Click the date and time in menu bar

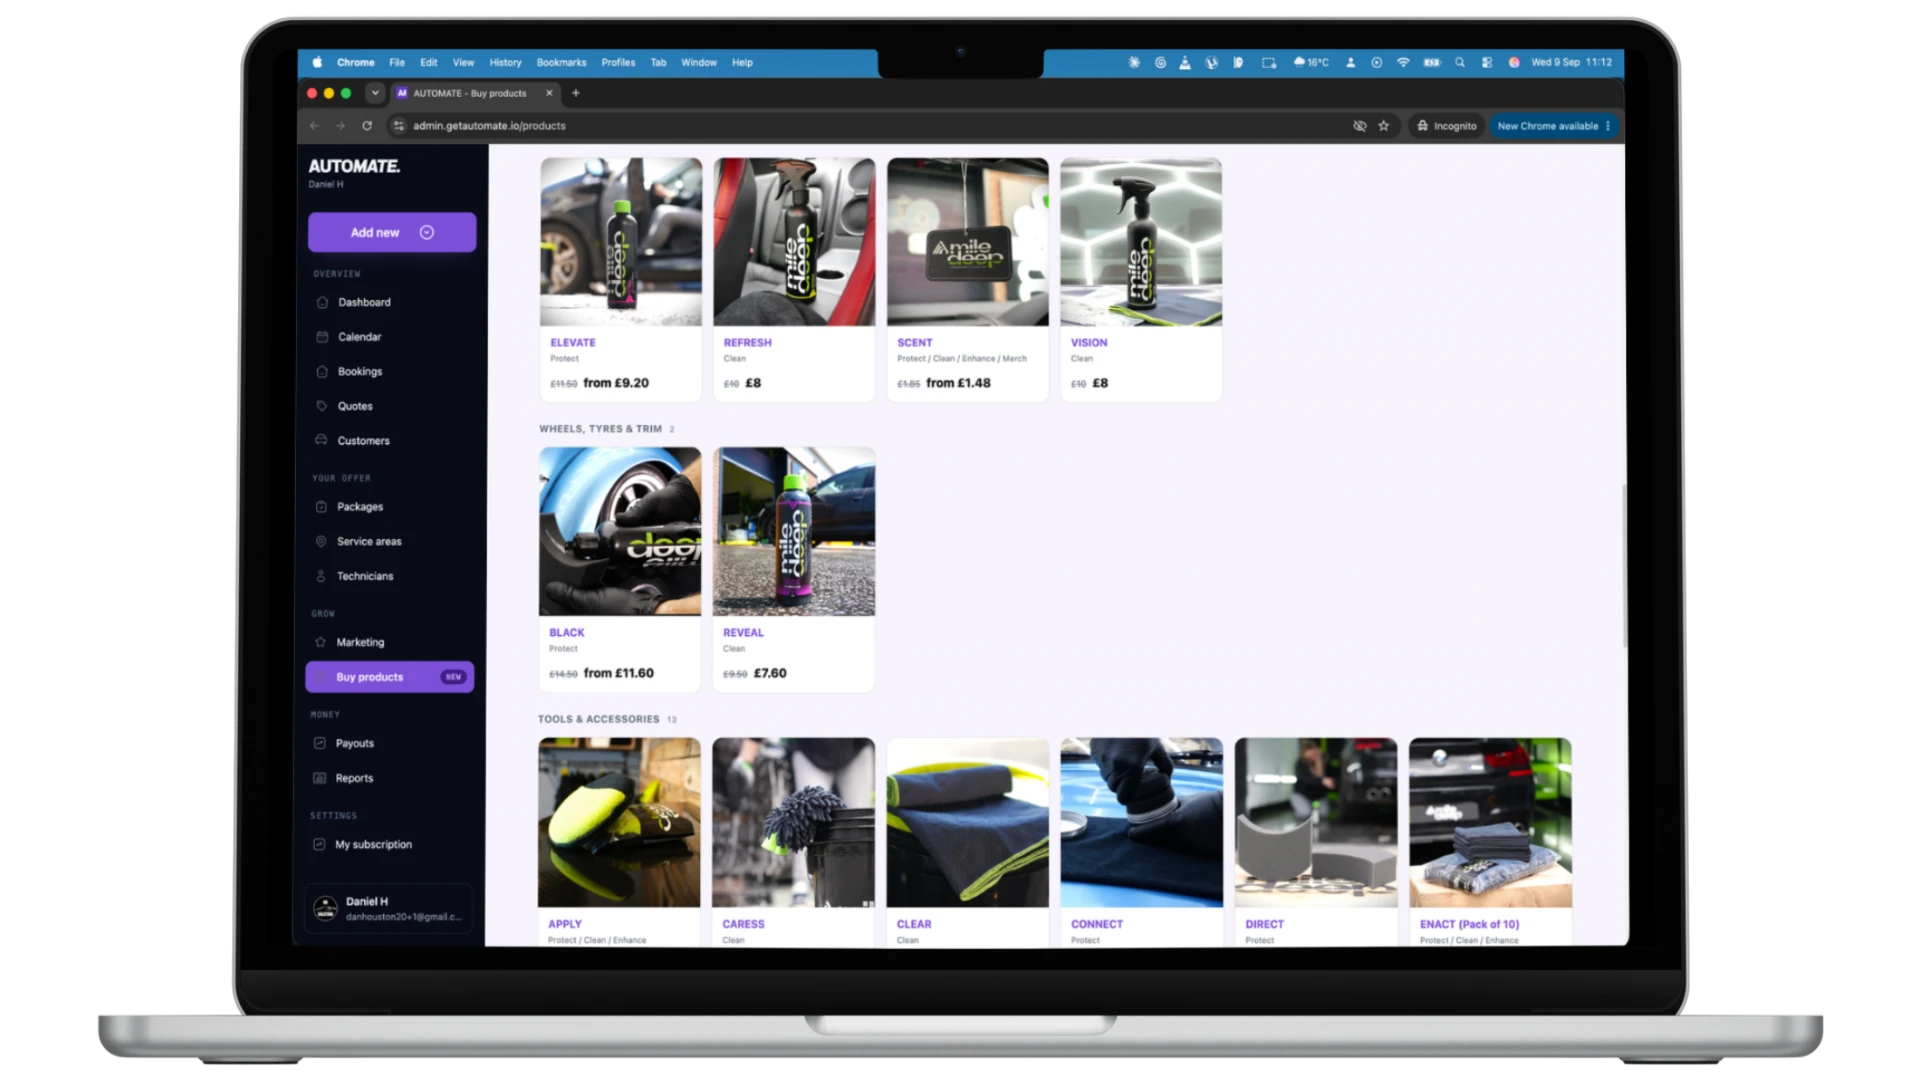point(1571,62)
